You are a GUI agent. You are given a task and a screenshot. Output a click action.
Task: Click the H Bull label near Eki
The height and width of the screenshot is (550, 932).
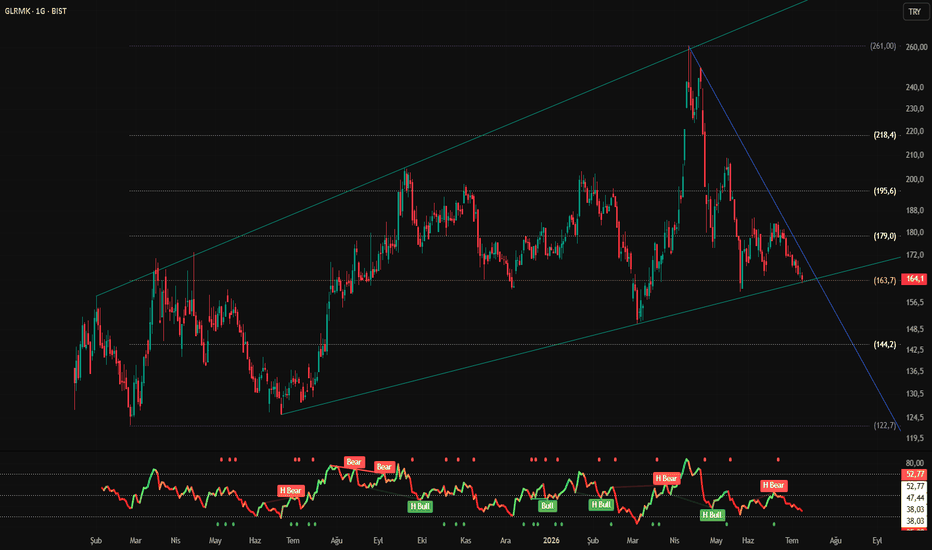[420, 506]
